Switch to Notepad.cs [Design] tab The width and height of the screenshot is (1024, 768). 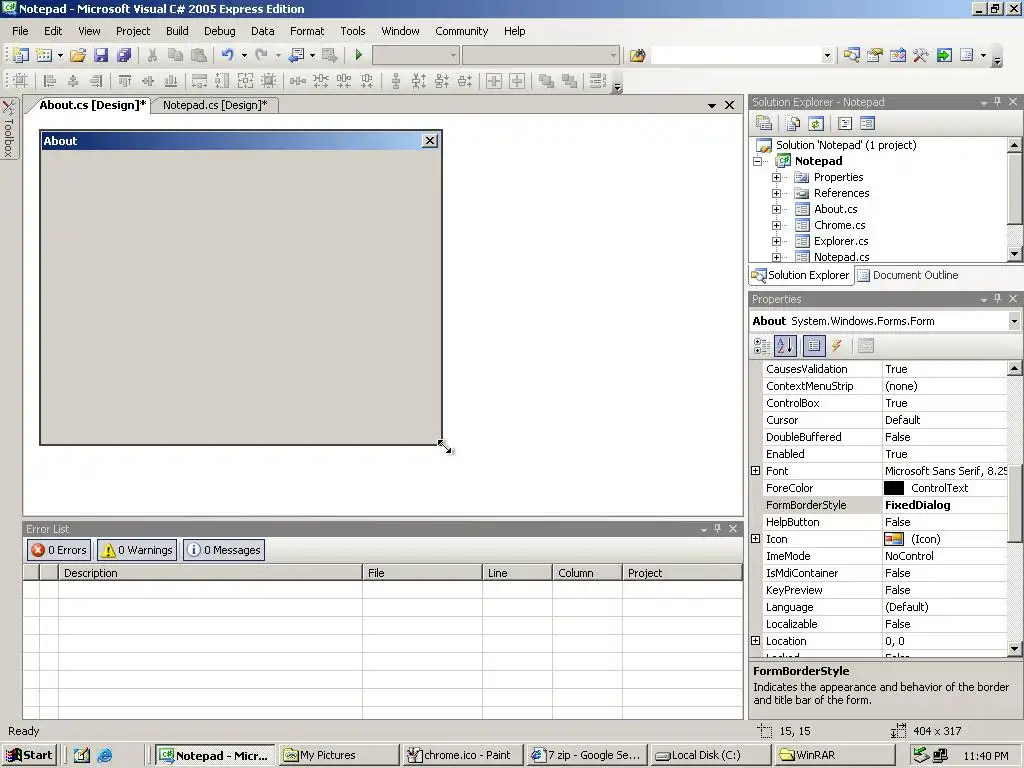[215, 105]
